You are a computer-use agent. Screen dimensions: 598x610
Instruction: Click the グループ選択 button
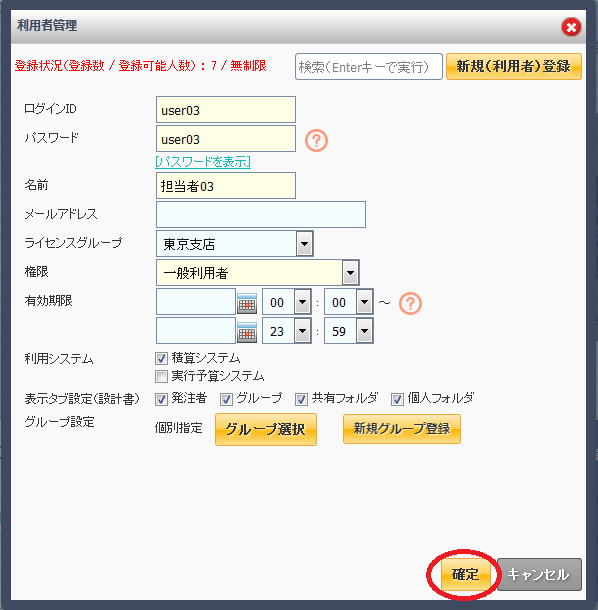pyautogui.click(x=266, y=429)
